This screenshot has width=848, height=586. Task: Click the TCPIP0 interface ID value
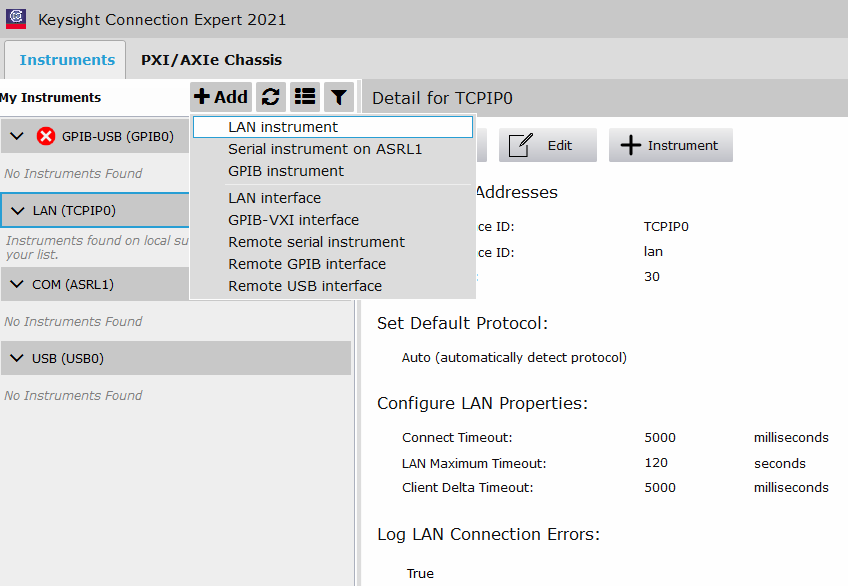click(x=666, y=227)
